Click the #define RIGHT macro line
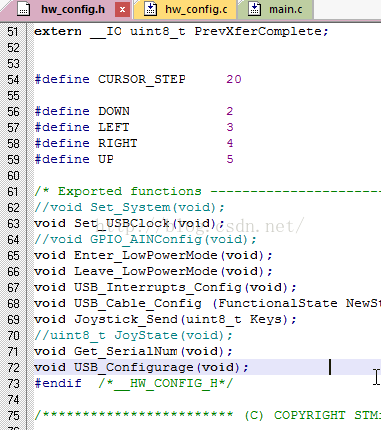Image resolution: width=381 pixels, height=430 pixels. click(x=134, y=143)
